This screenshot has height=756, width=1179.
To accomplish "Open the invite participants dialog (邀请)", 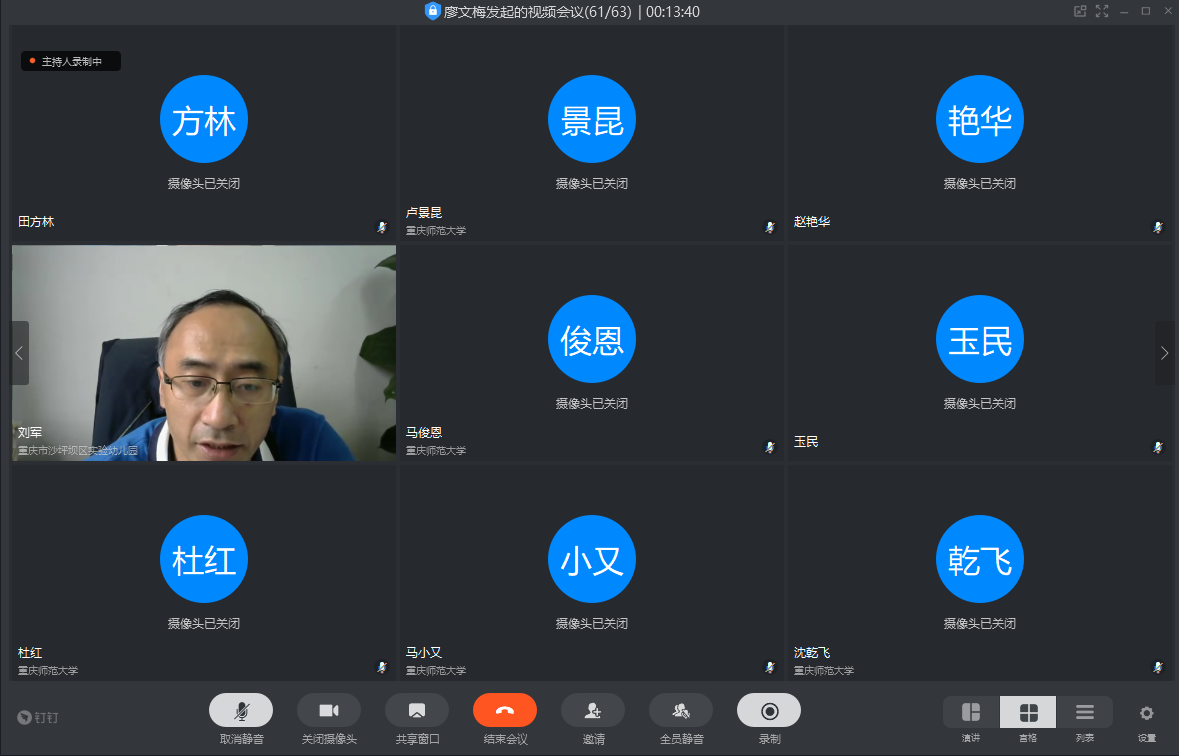I will [592, 710].
